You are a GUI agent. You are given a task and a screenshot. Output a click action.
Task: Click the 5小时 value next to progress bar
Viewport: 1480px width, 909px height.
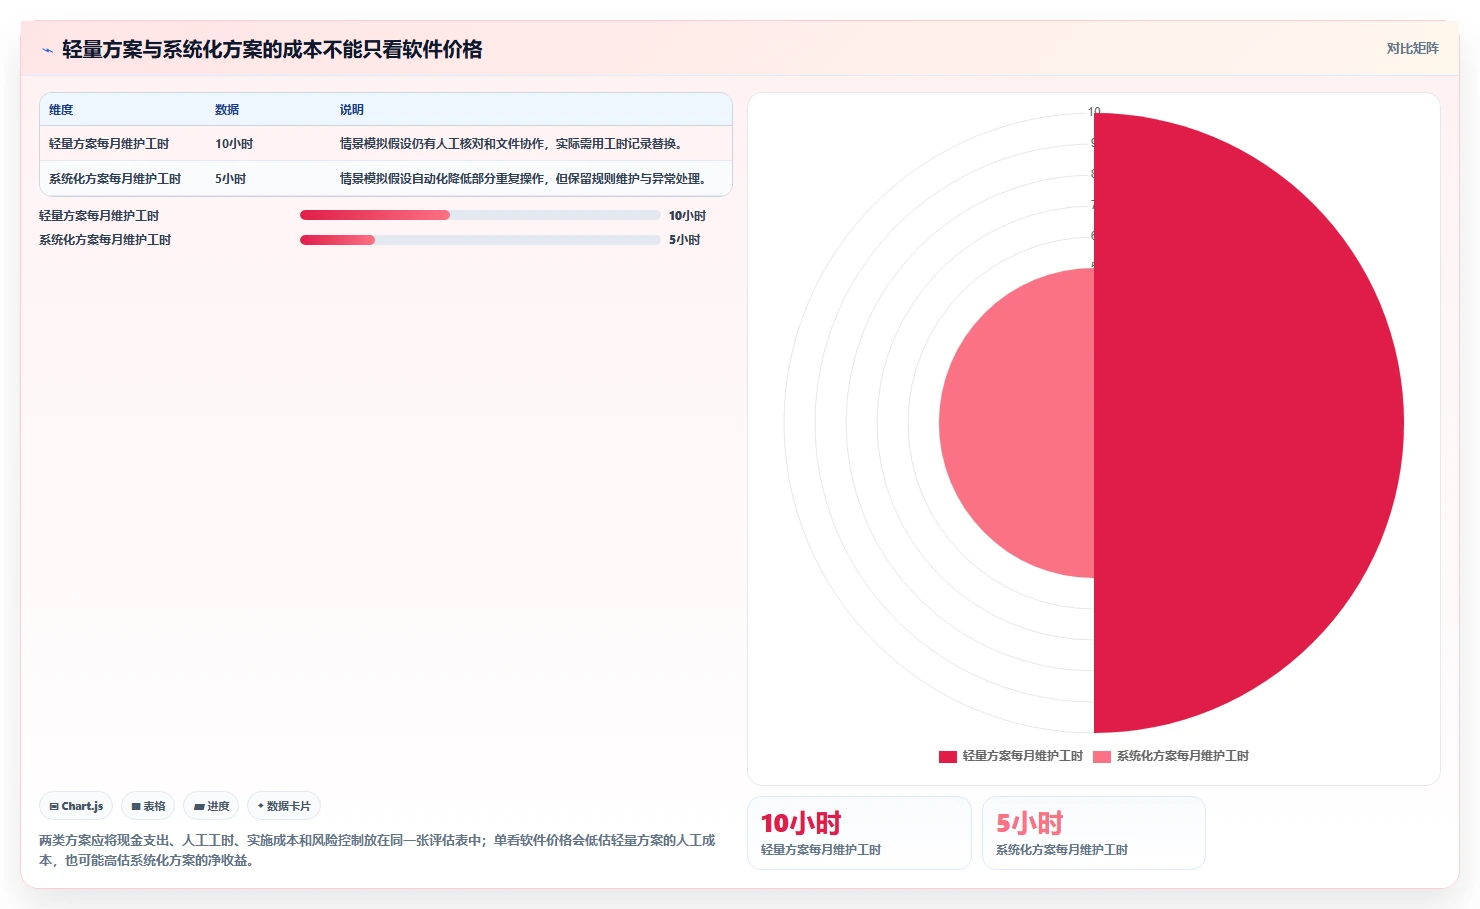(684, 240)
